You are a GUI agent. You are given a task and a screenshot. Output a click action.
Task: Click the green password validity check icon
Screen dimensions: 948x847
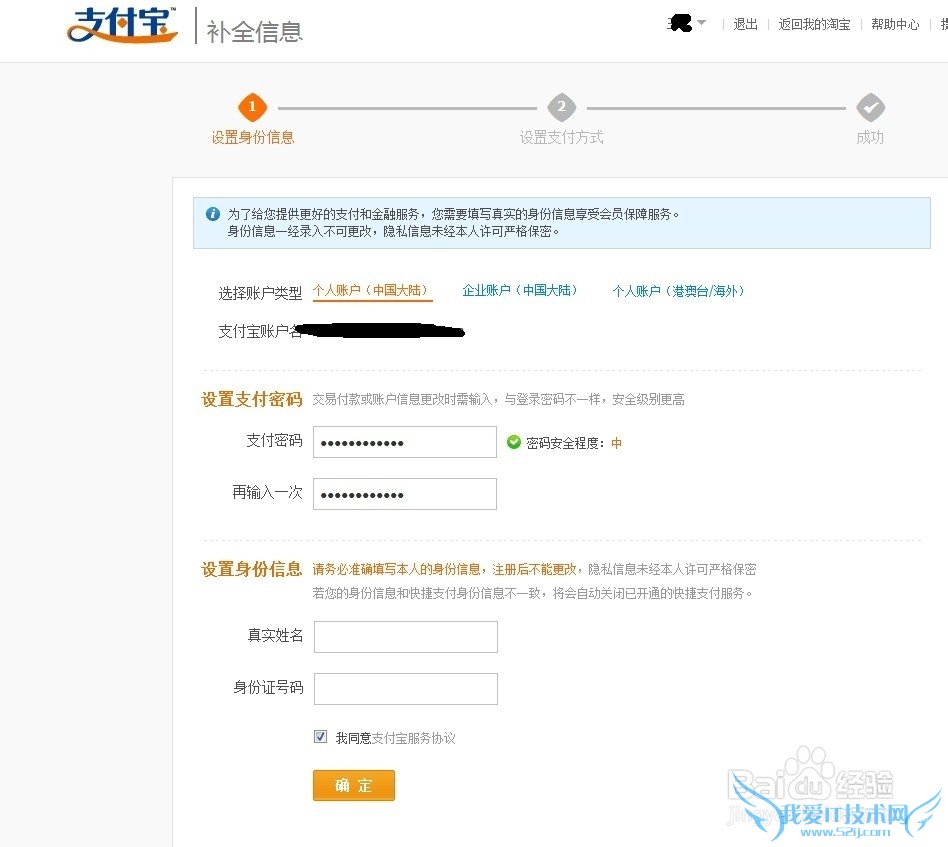pos(513,442)
